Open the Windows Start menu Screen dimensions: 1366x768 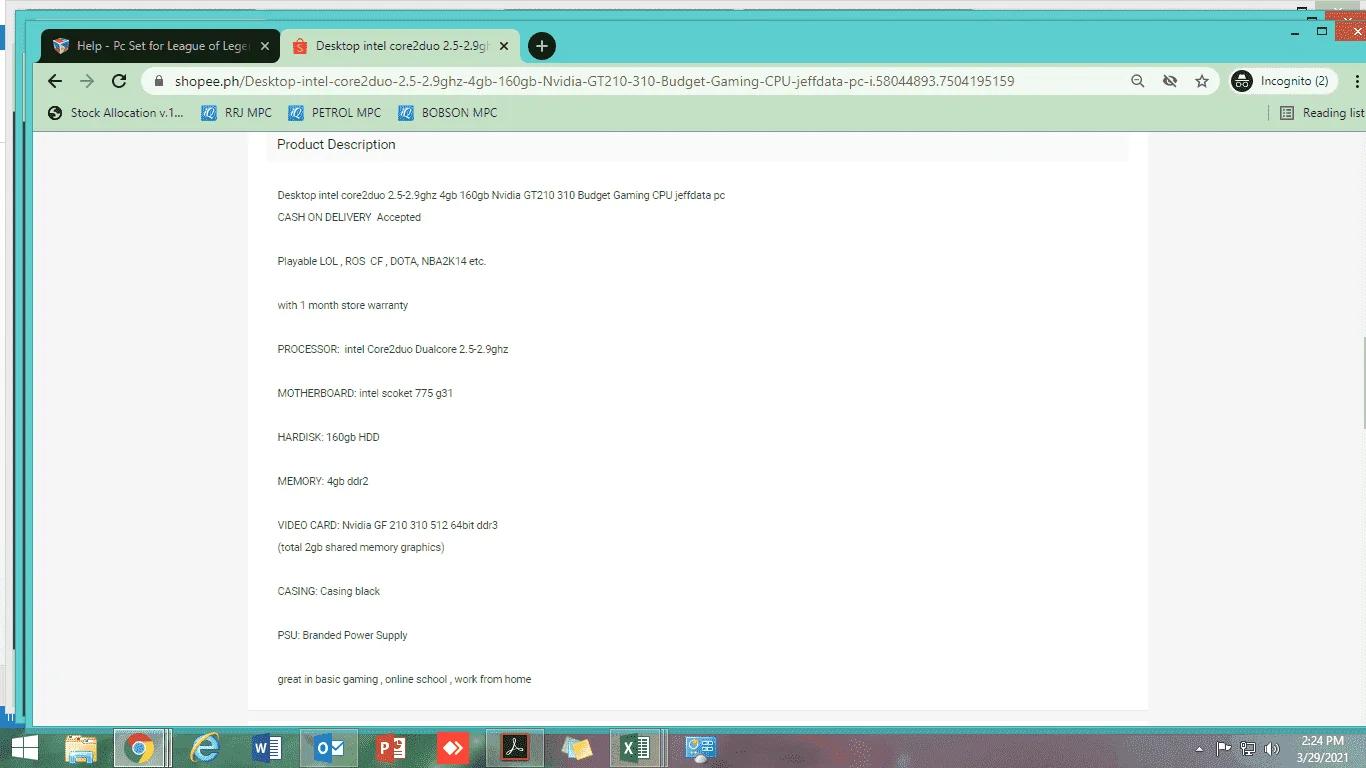click(24, 748)
